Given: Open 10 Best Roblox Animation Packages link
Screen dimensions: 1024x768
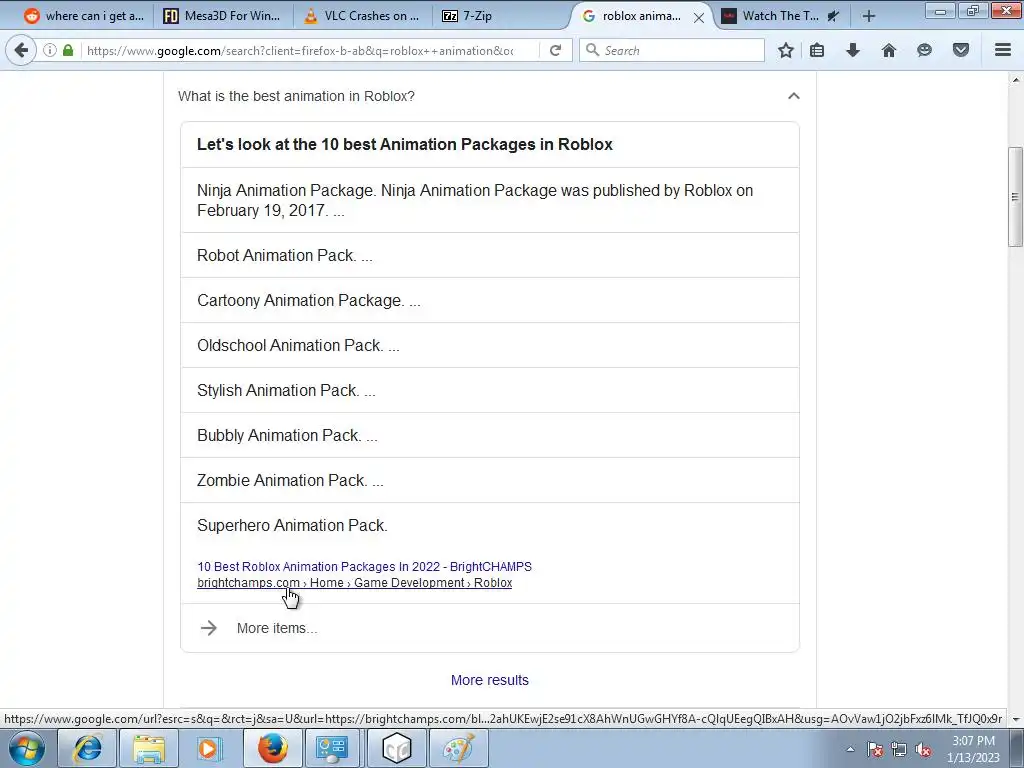Looking at the screenshot, I should (x=364, y=566).
